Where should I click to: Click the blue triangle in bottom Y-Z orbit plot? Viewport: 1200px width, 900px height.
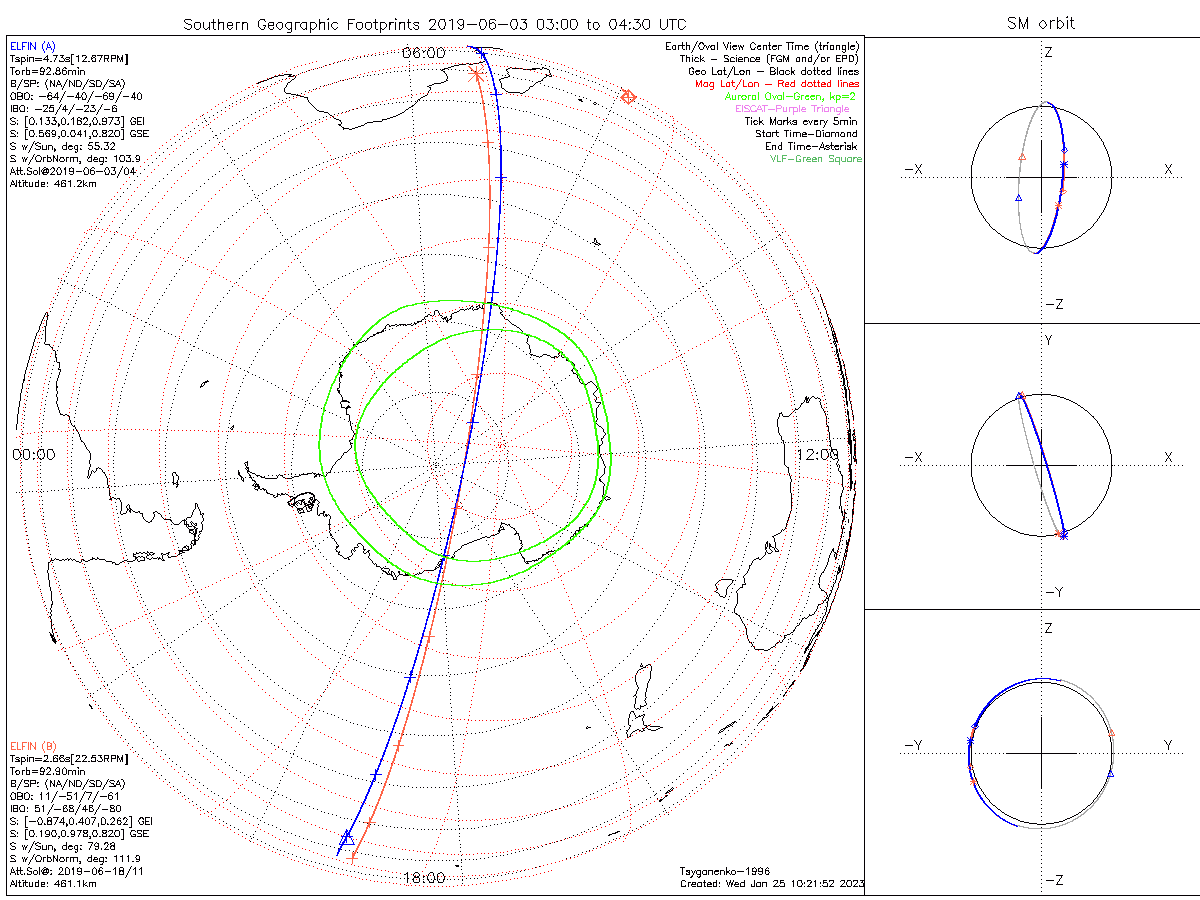click(x=1111, y=774)
